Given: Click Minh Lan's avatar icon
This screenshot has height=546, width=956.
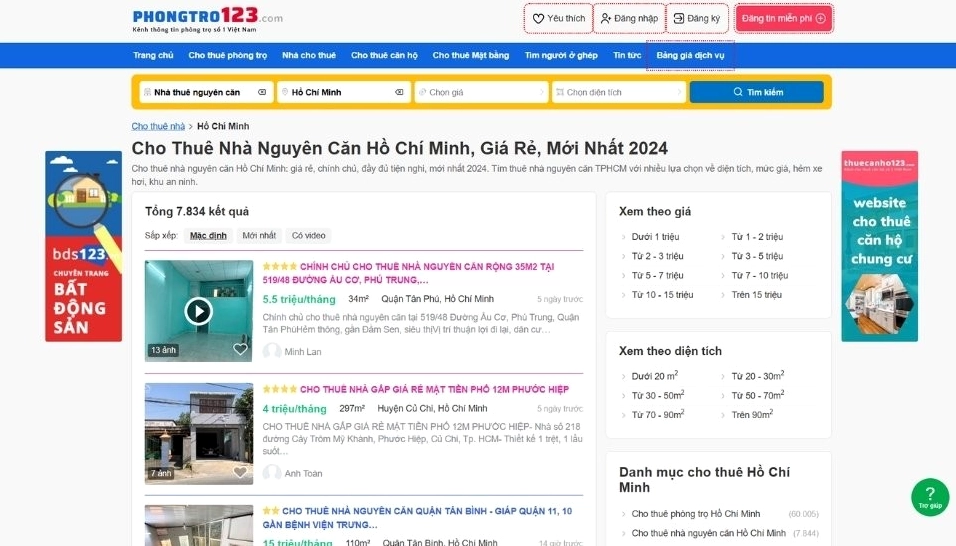Looking at the screenshot, I should (x=272, y=352).
